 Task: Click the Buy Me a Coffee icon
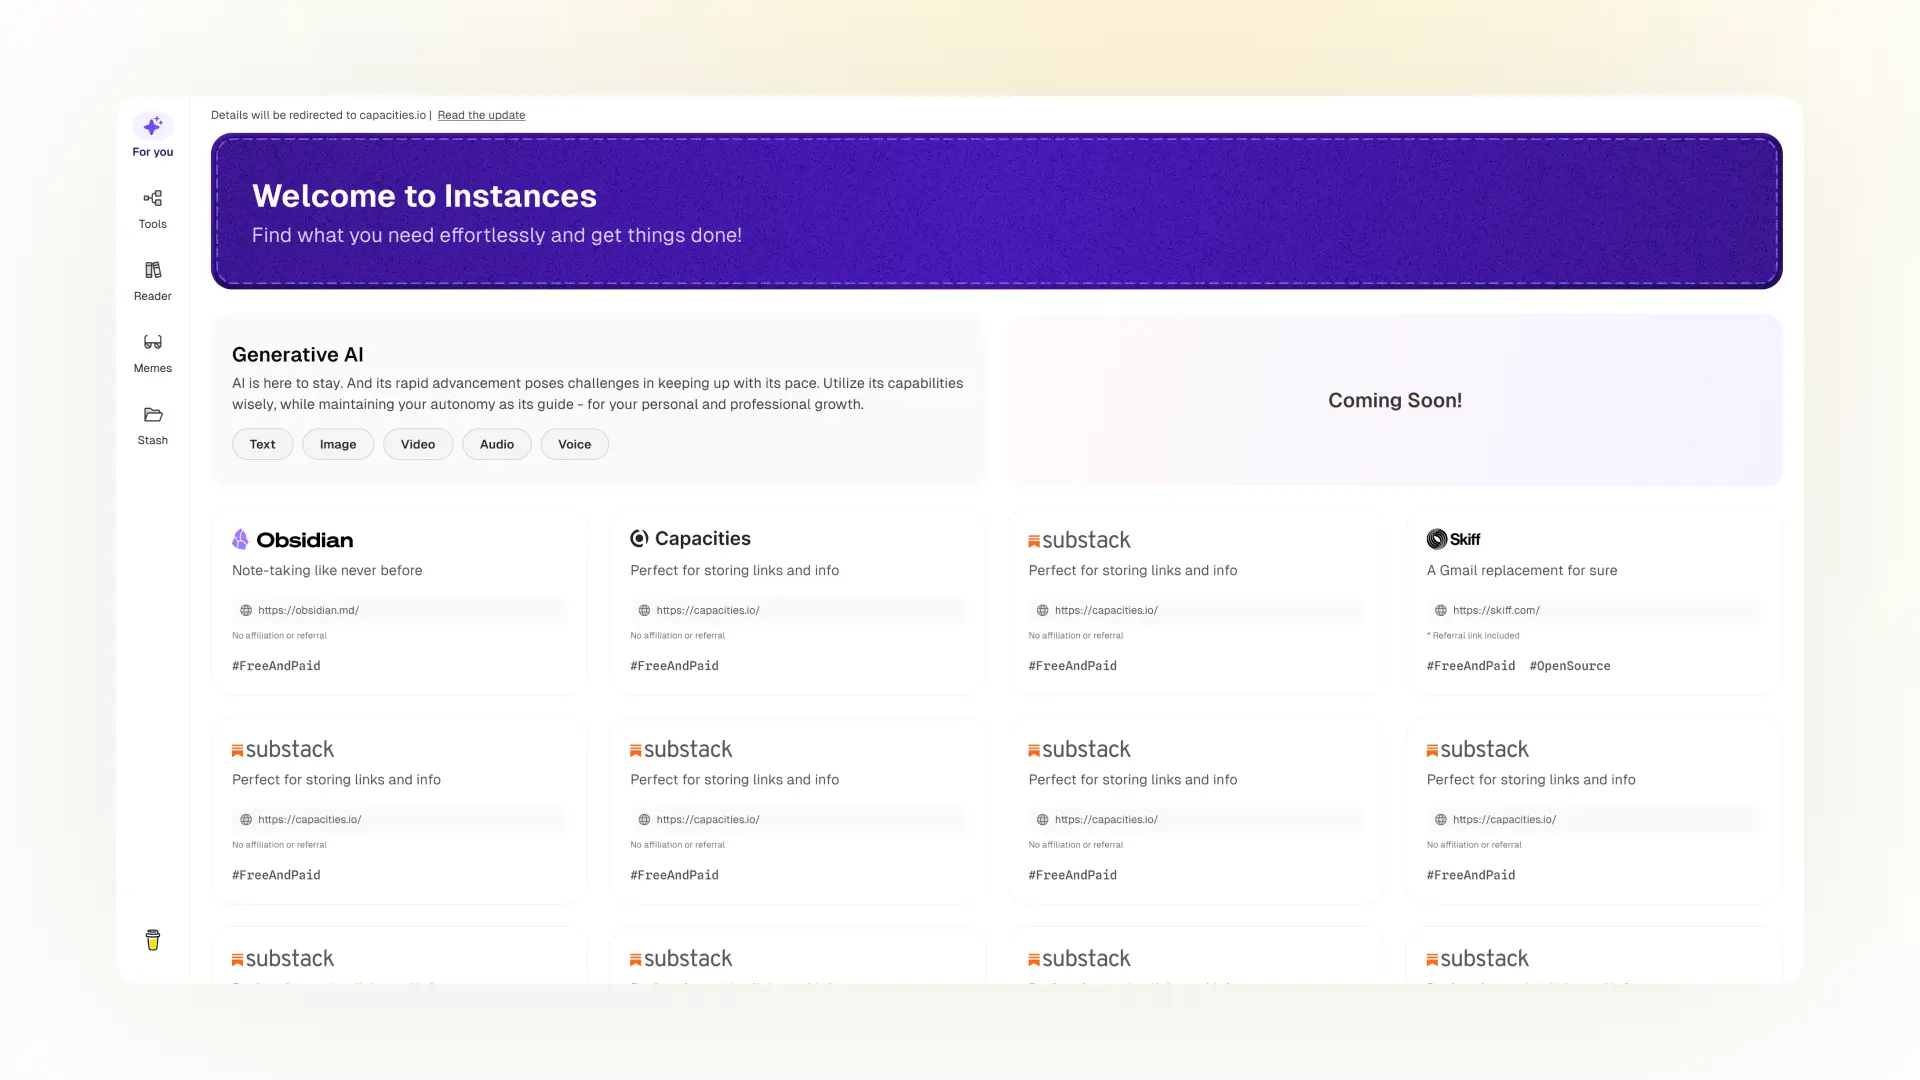click(x=152, y=940)
